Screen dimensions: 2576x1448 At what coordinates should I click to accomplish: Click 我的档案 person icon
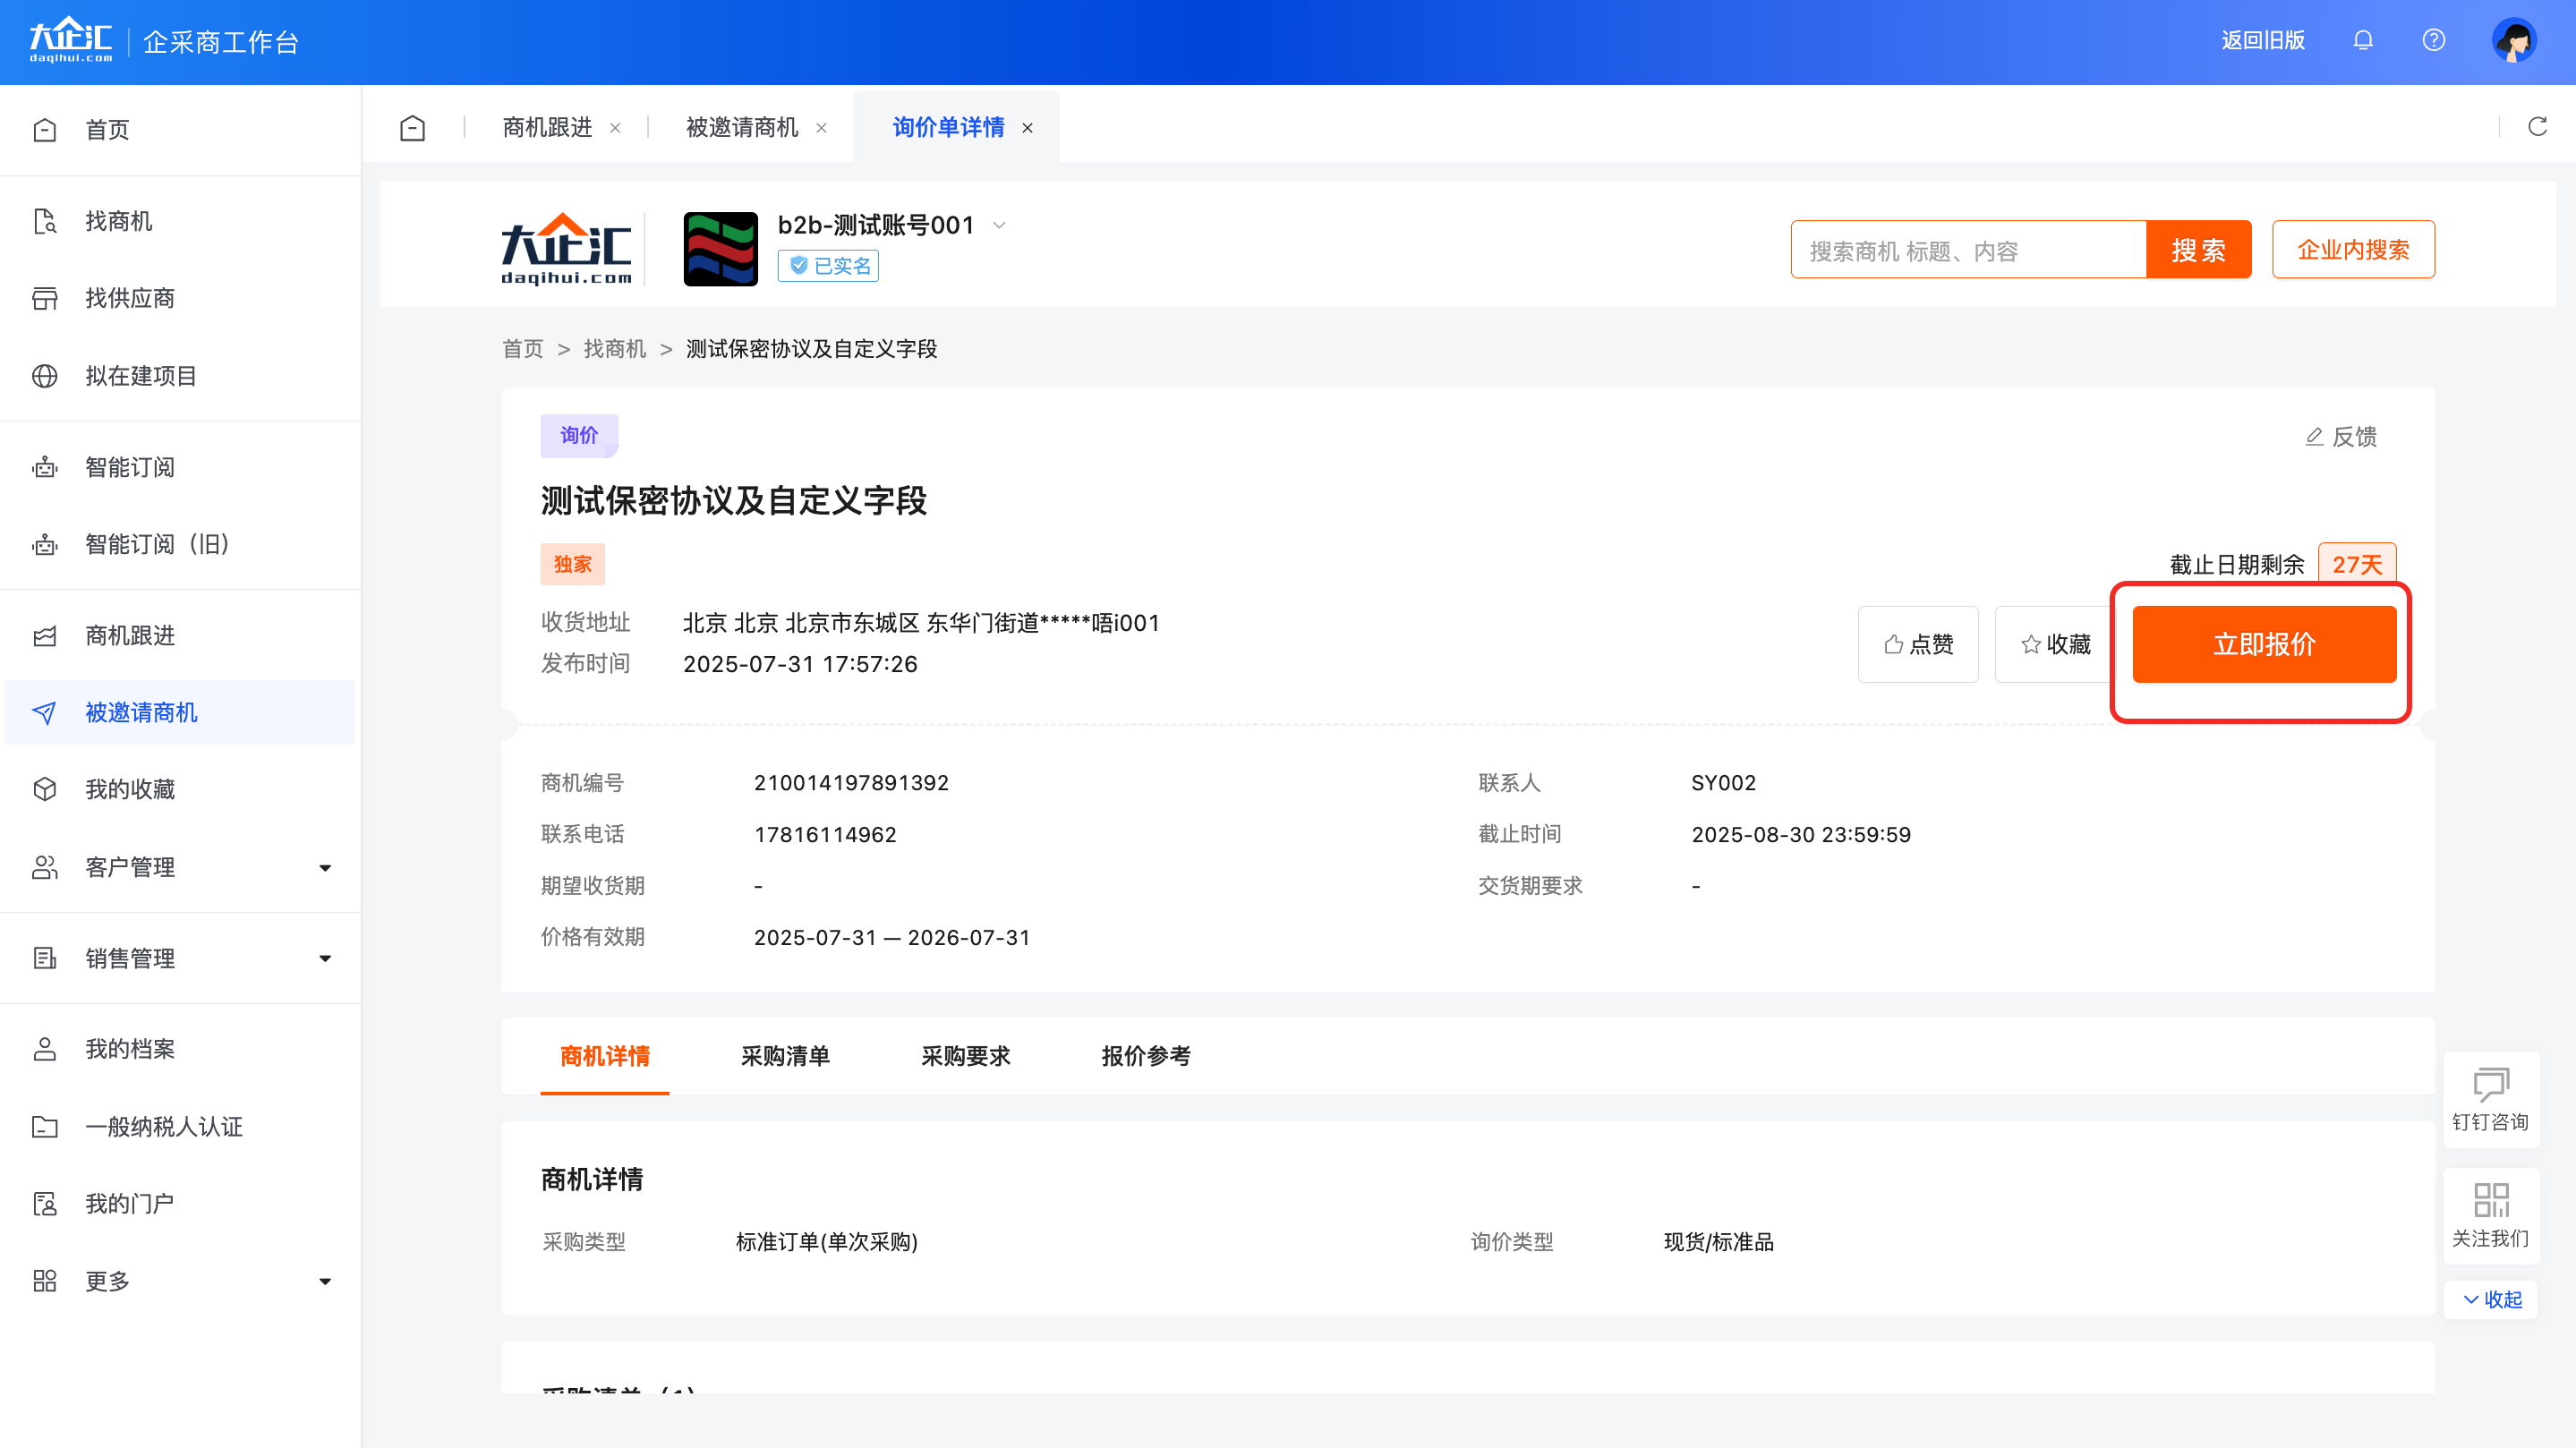coord(45,1049)
